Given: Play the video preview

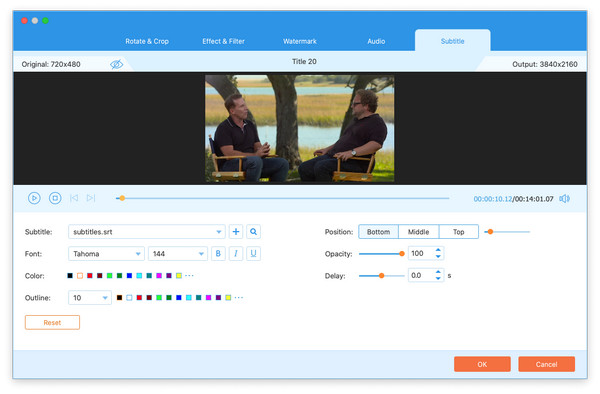Looking at the screenshot, I should coord(34,198).
